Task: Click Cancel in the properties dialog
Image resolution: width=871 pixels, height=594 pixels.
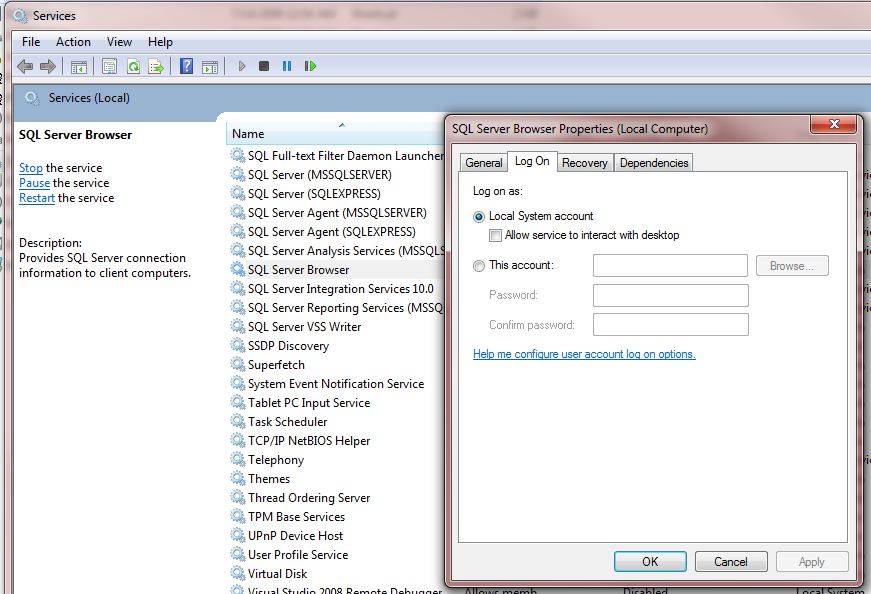Action: click(x=731, y=562)
